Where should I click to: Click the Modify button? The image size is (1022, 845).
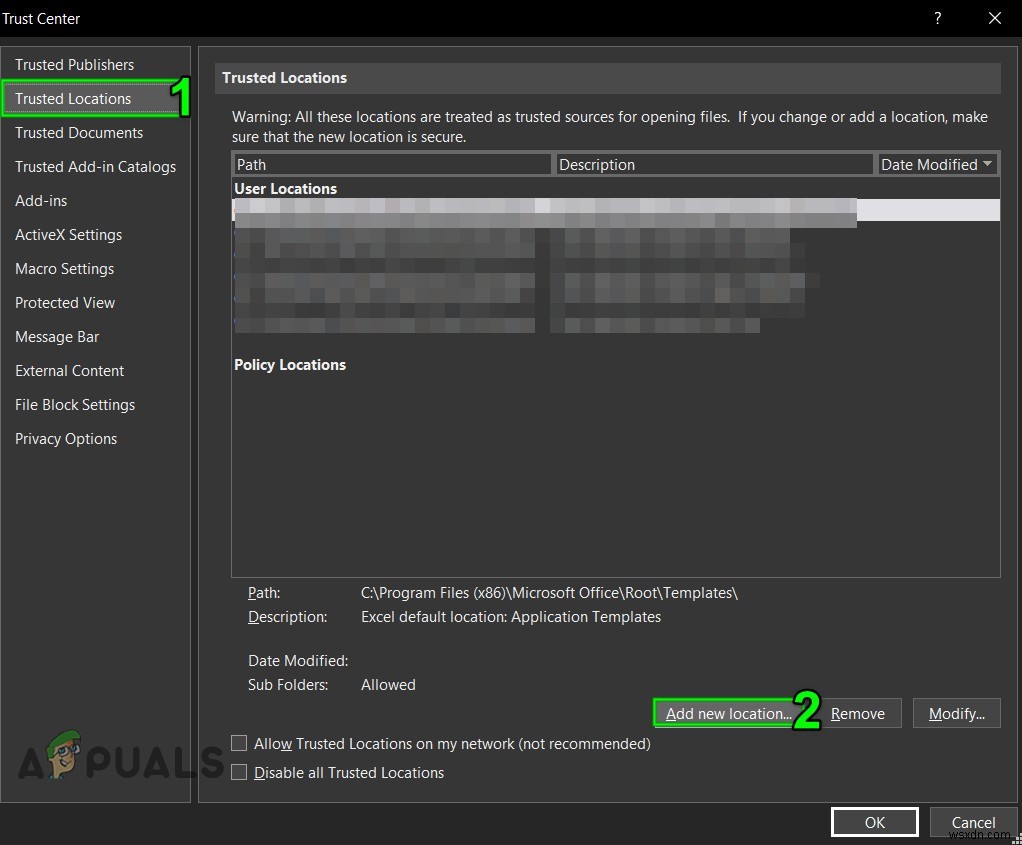coord(956,713)
